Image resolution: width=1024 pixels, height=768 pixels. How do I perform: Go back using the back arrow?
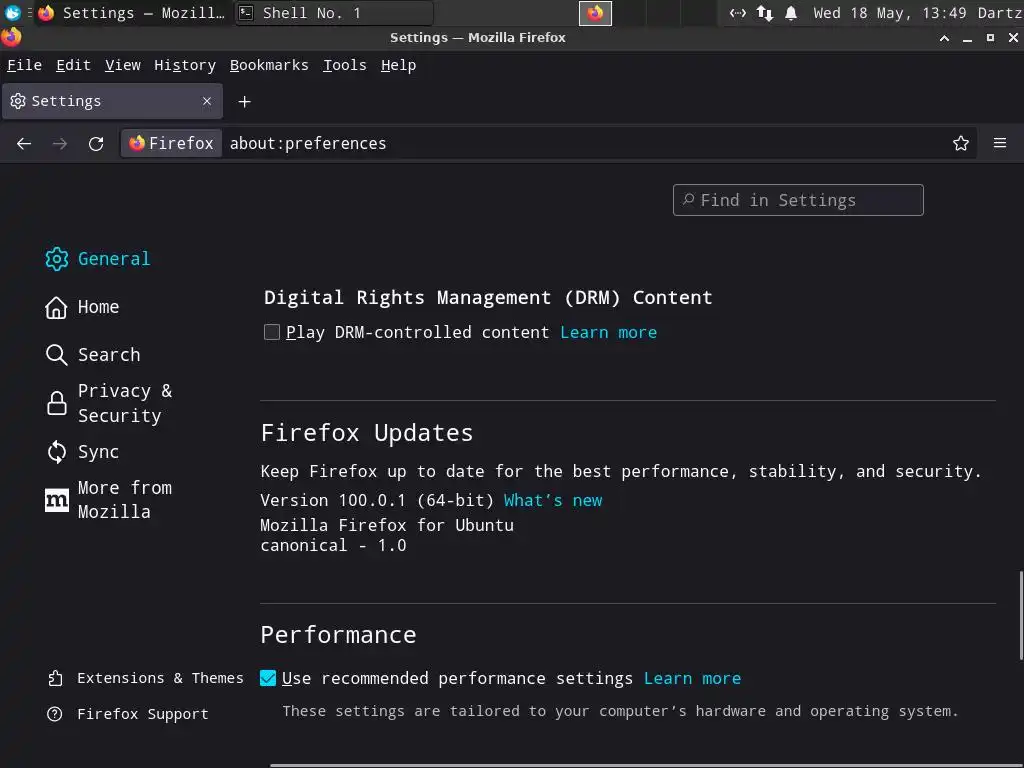click(x=24, y=143)
